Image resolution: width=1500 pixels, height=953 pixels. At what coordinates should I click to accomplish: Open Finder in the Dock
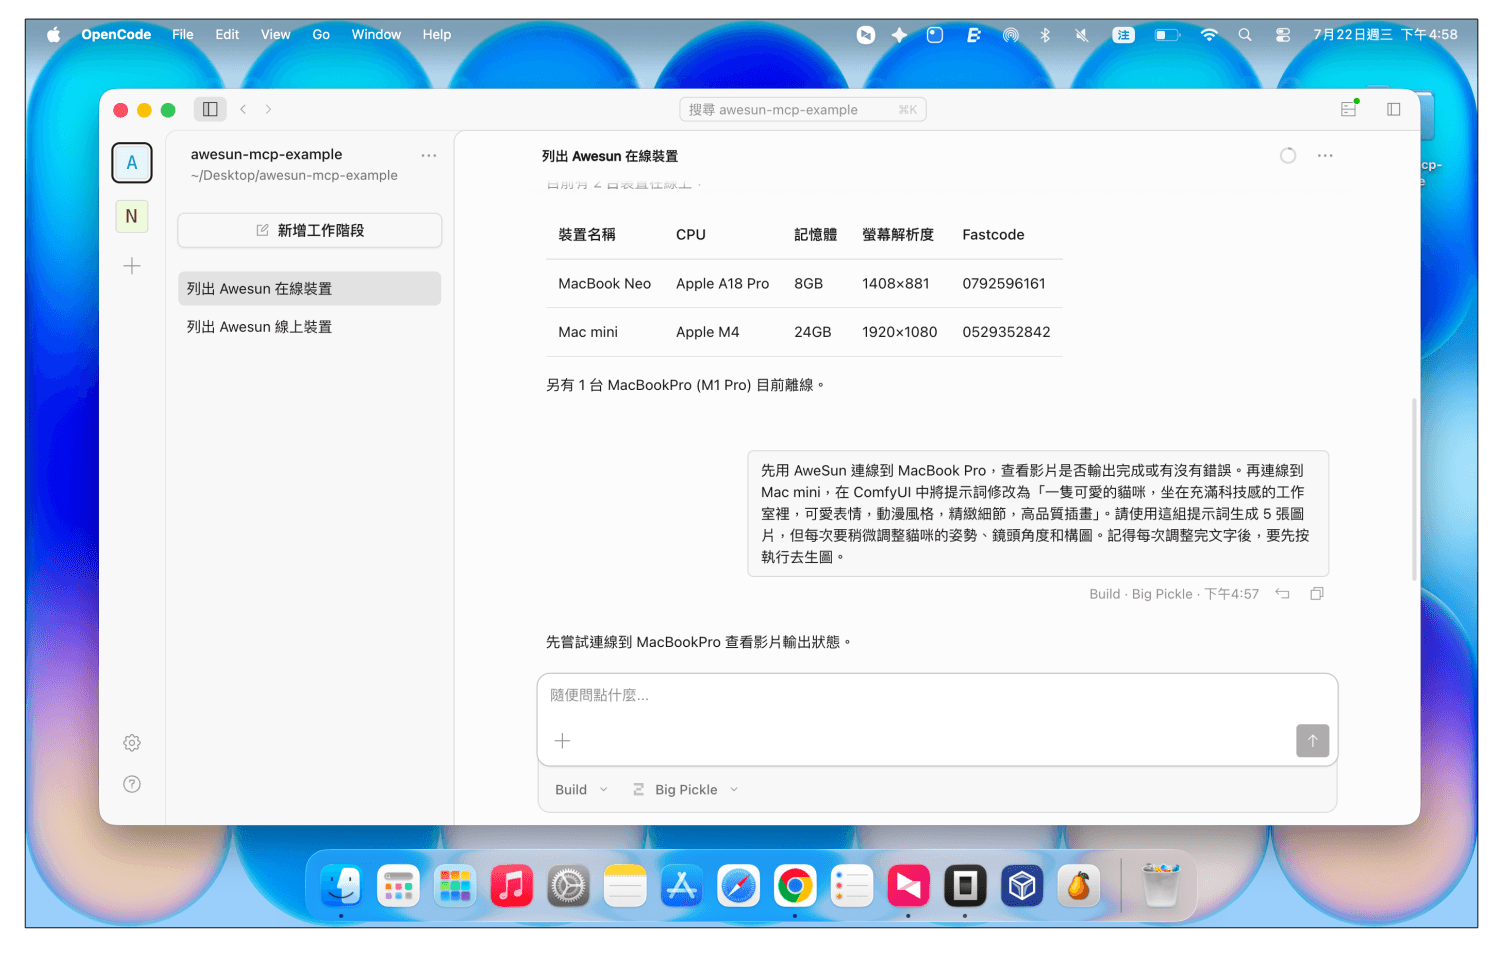coord(341,886)
